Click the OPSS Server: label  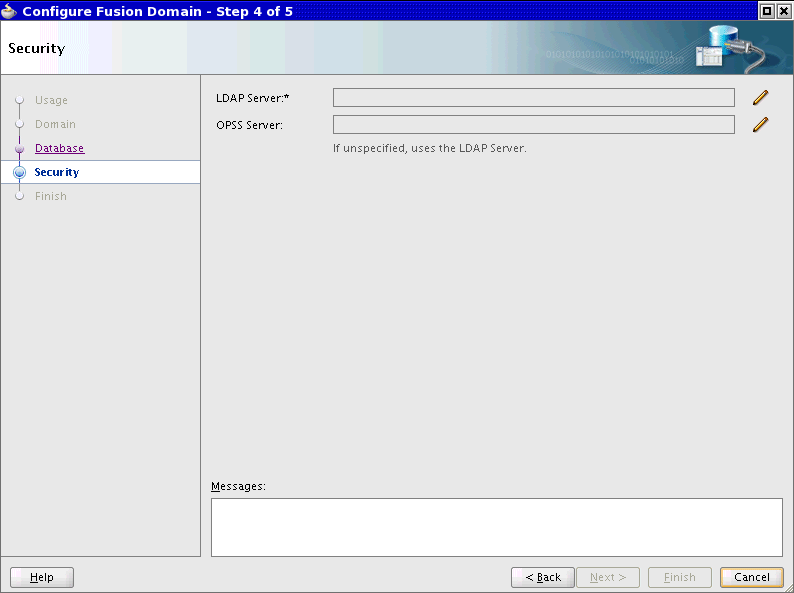[x=250, y=125]
